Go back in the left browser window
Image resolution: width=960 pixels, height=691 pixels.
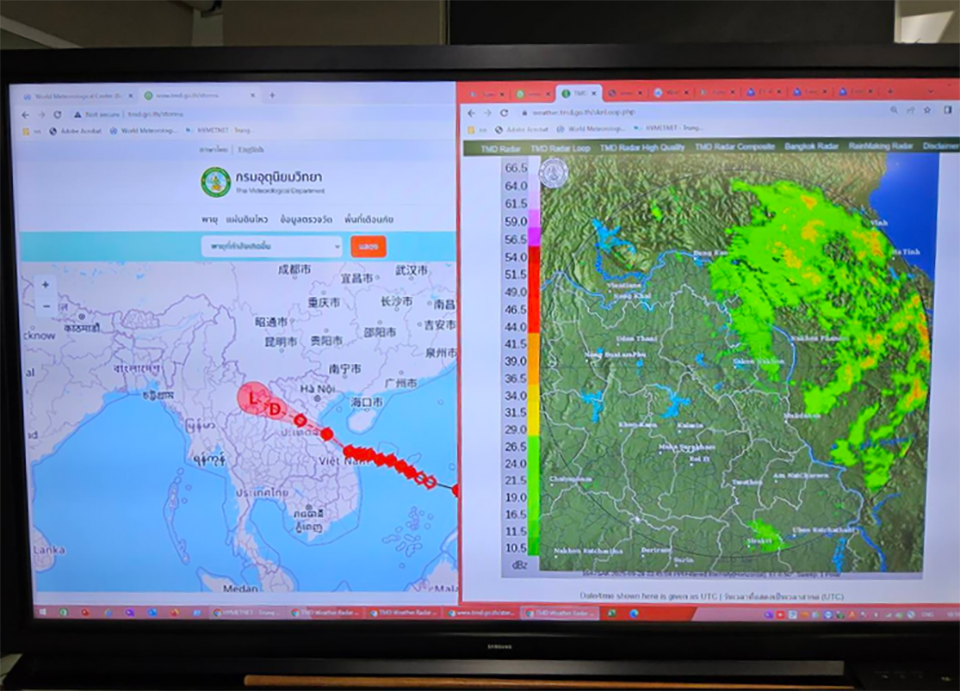[x=26, y=115]
